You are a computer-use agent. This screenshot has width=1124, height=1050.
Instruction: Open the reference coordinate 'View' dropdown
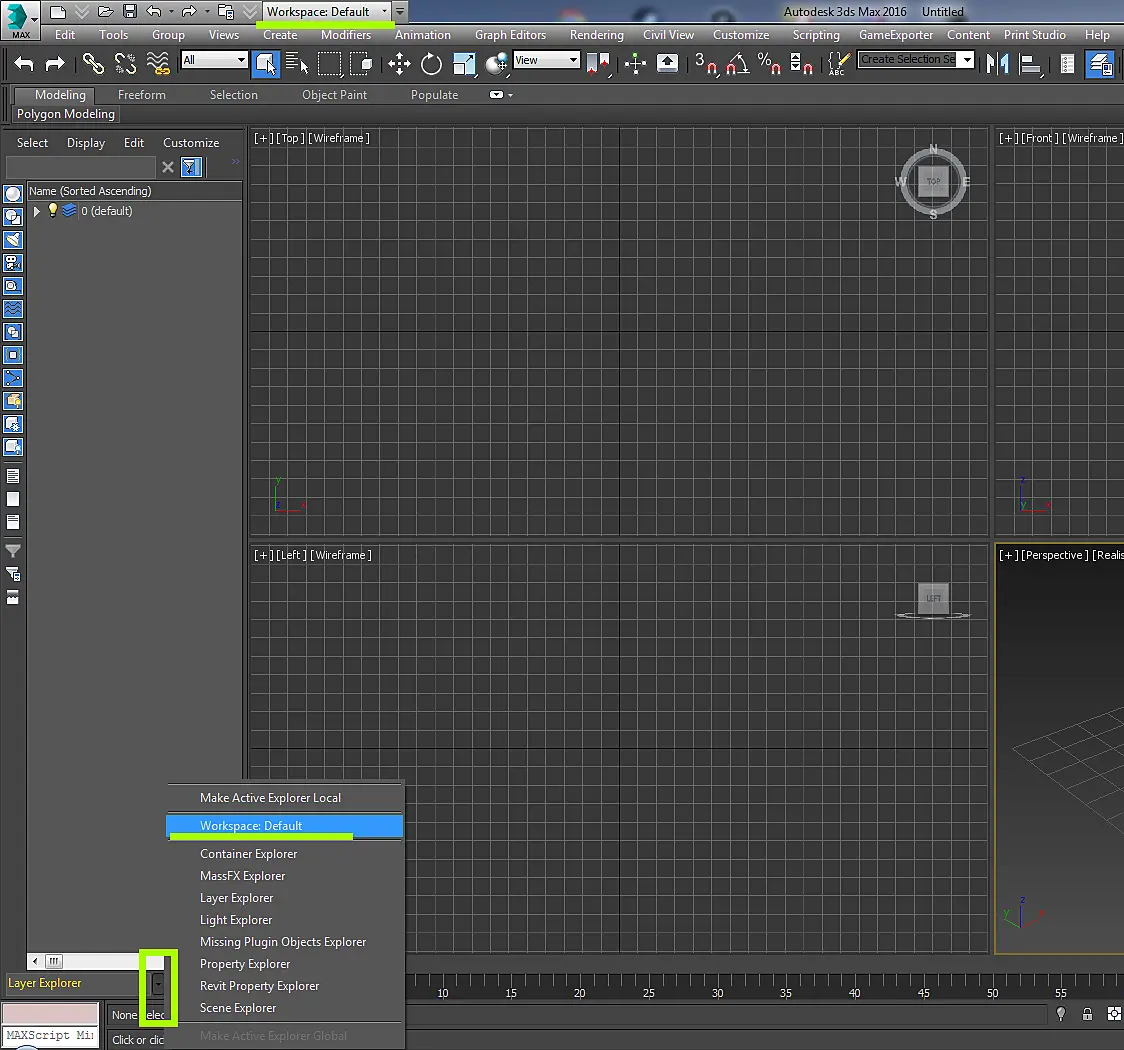pyautogui.click(x=546, y=60)
